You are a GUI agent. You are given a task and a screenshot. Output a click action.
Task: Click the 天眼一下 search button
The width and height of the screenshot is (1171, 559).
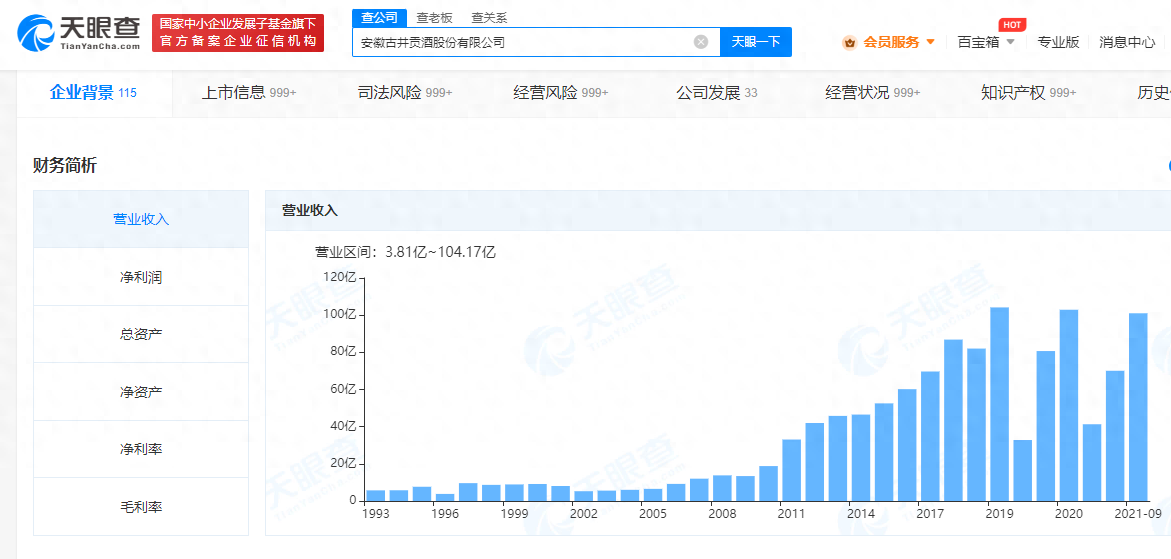(756, 42)
